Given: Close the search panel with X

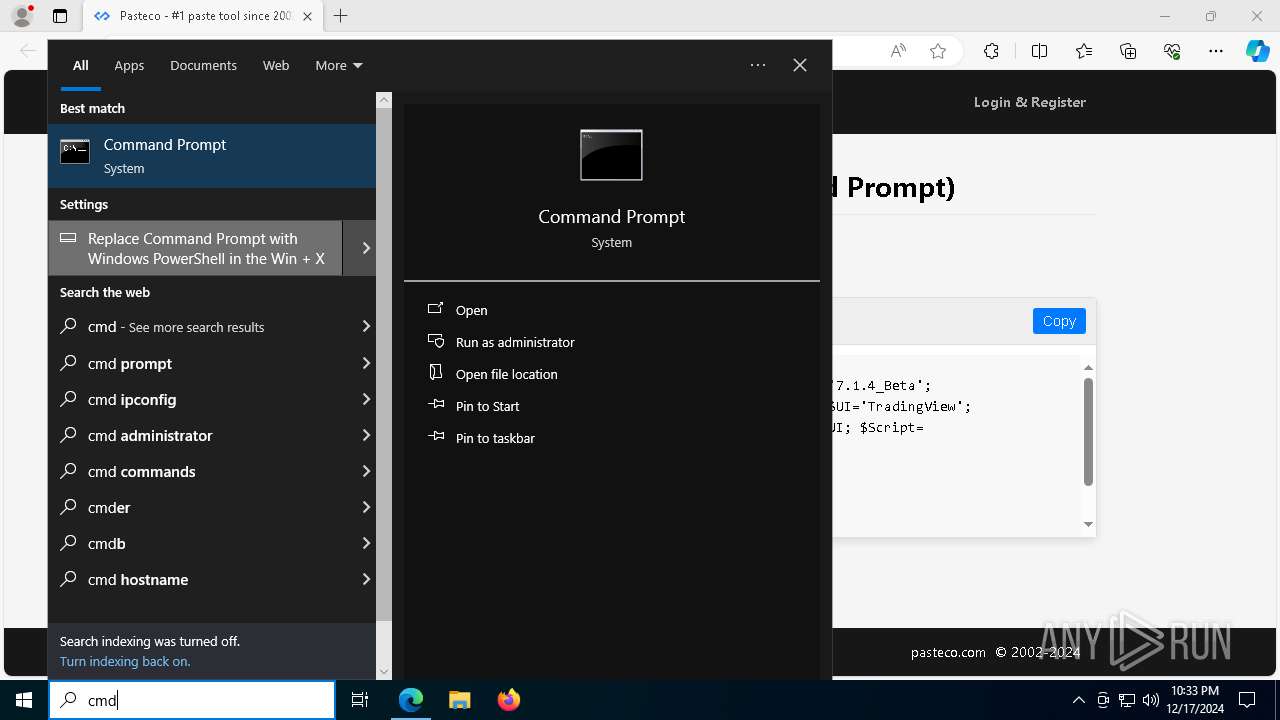Looking at the screenshot, I should click(x=800, y=65).
